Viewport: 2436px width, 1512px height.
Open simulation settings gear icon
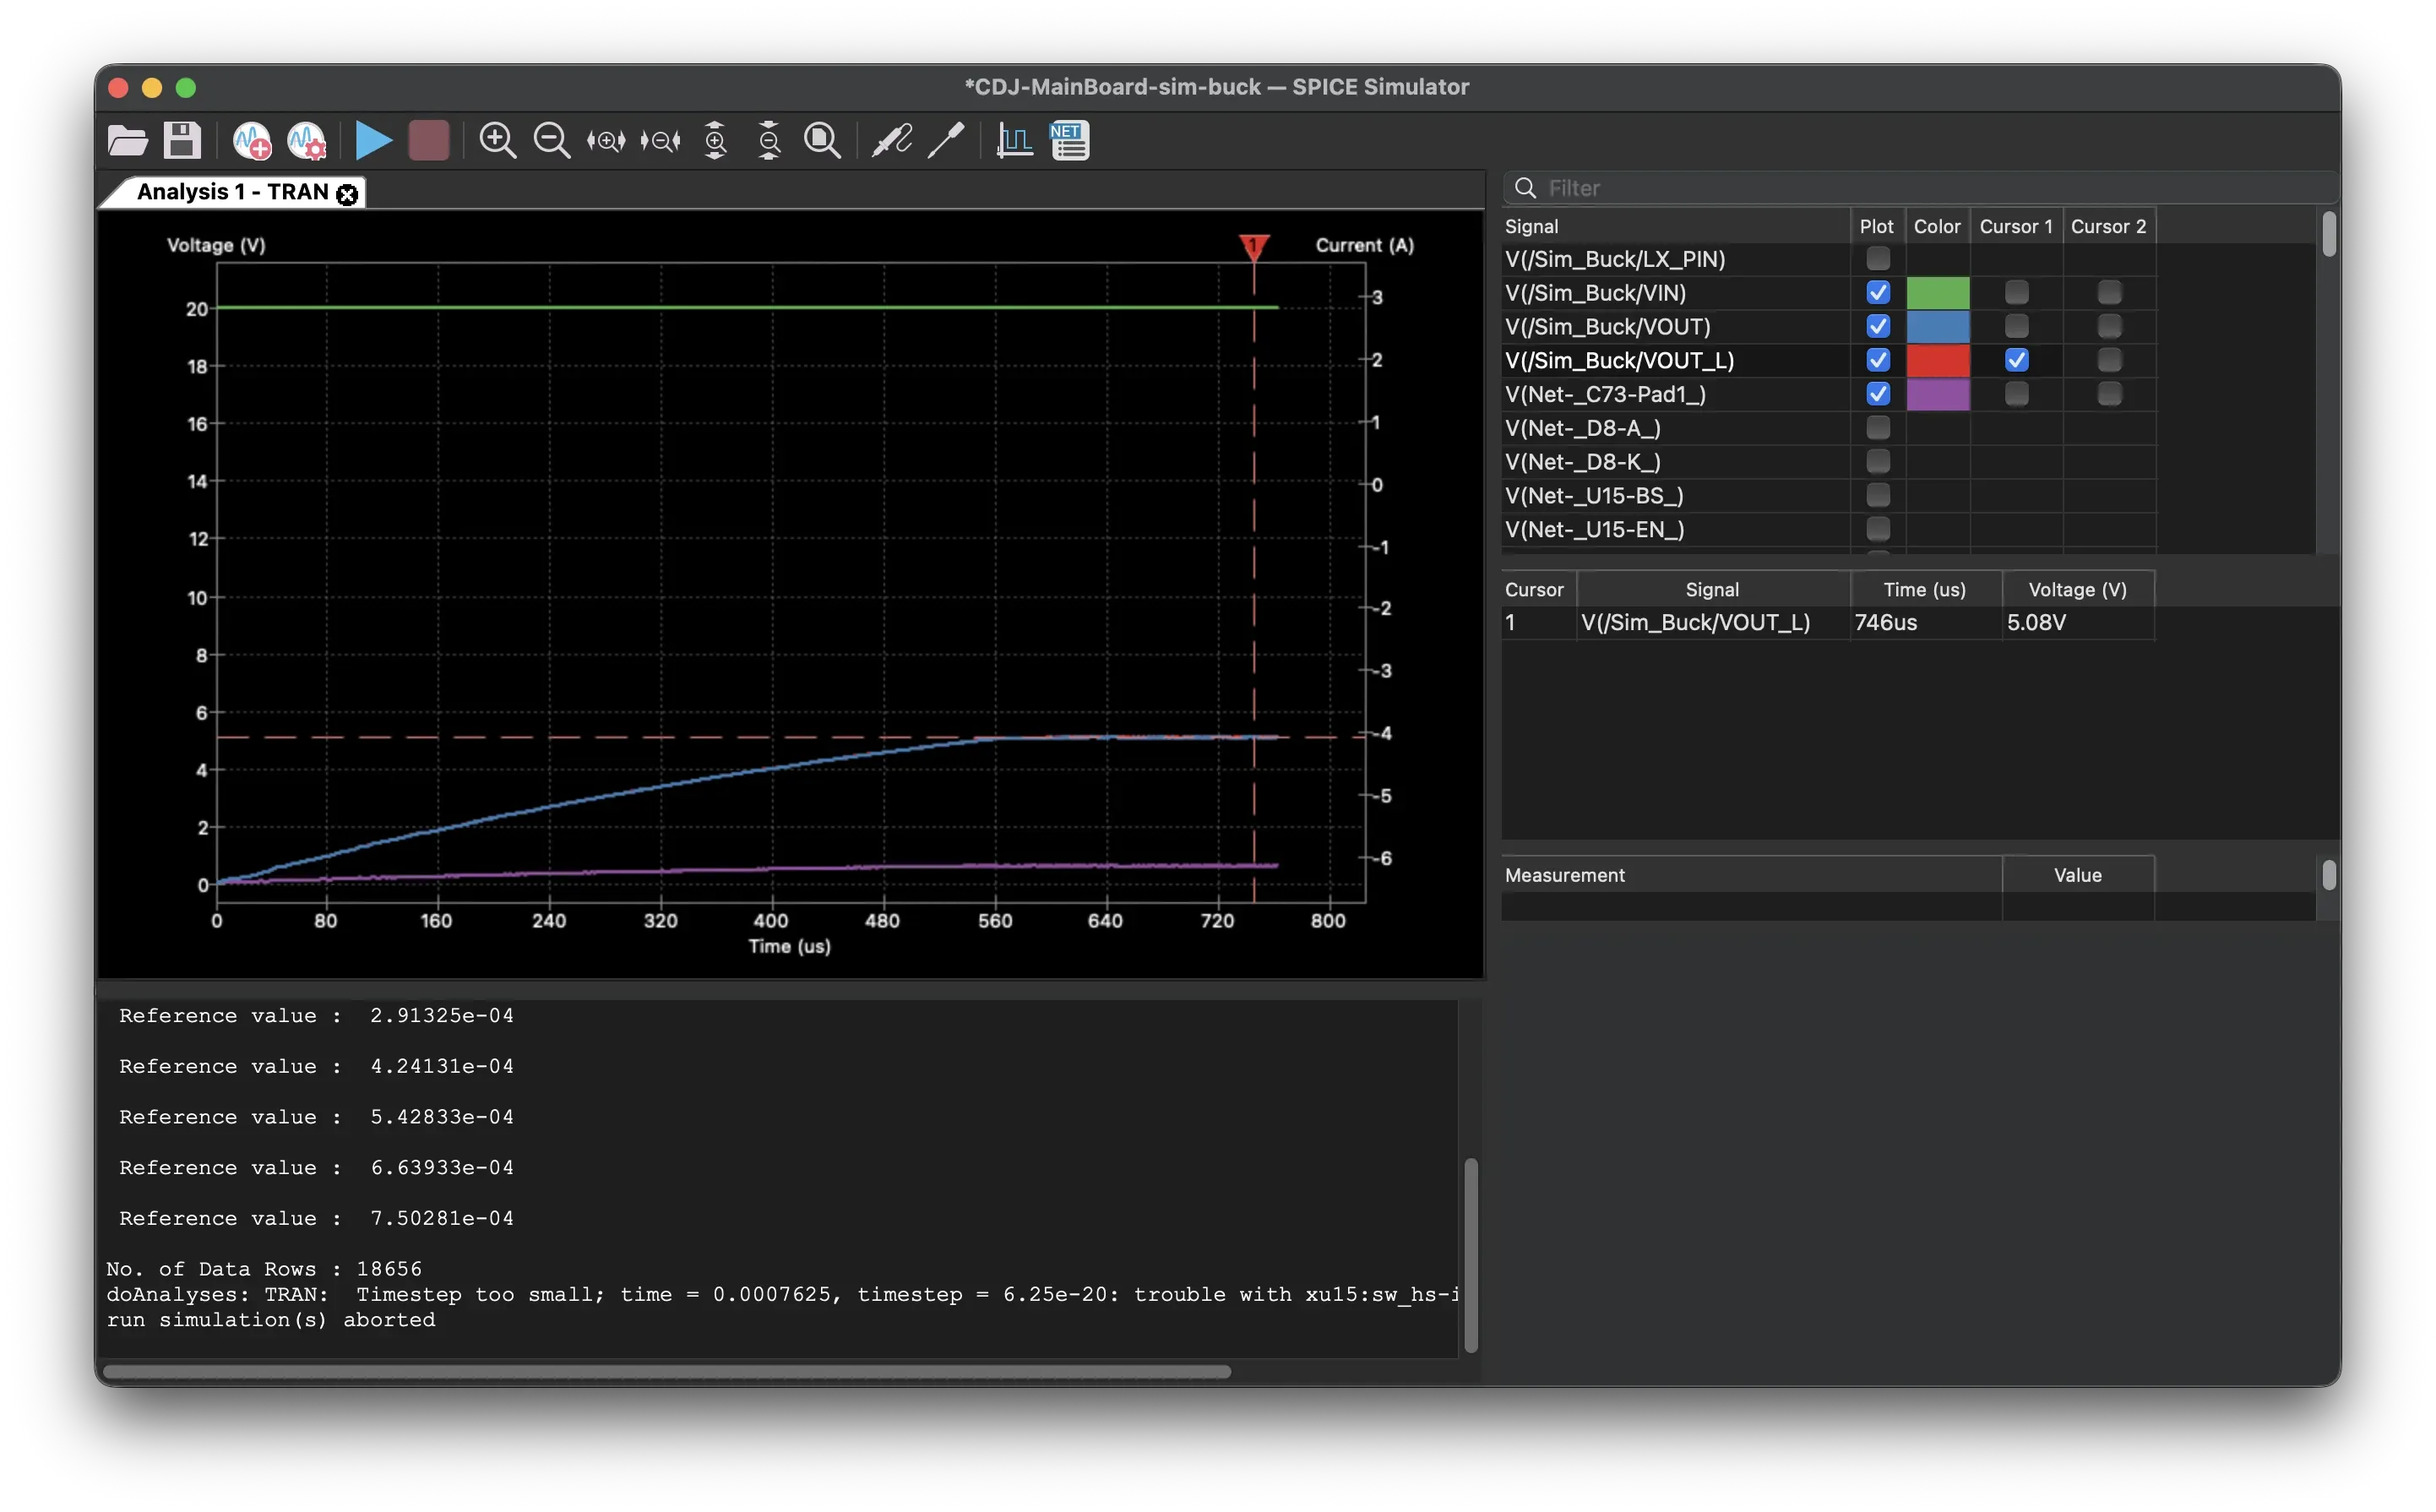coord(307,141)
